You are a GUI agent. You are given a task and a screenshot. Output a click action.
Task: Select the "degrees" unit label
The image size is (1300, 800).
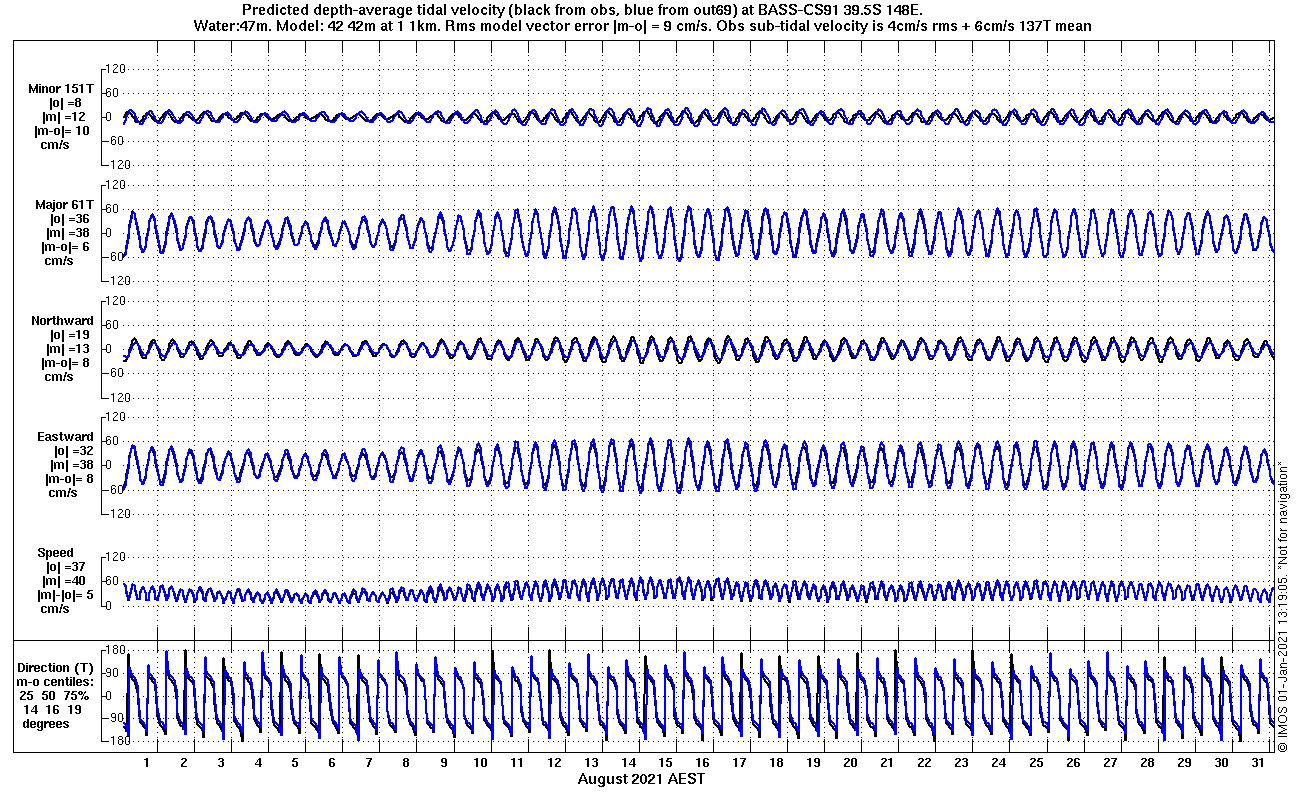[46, 724]
